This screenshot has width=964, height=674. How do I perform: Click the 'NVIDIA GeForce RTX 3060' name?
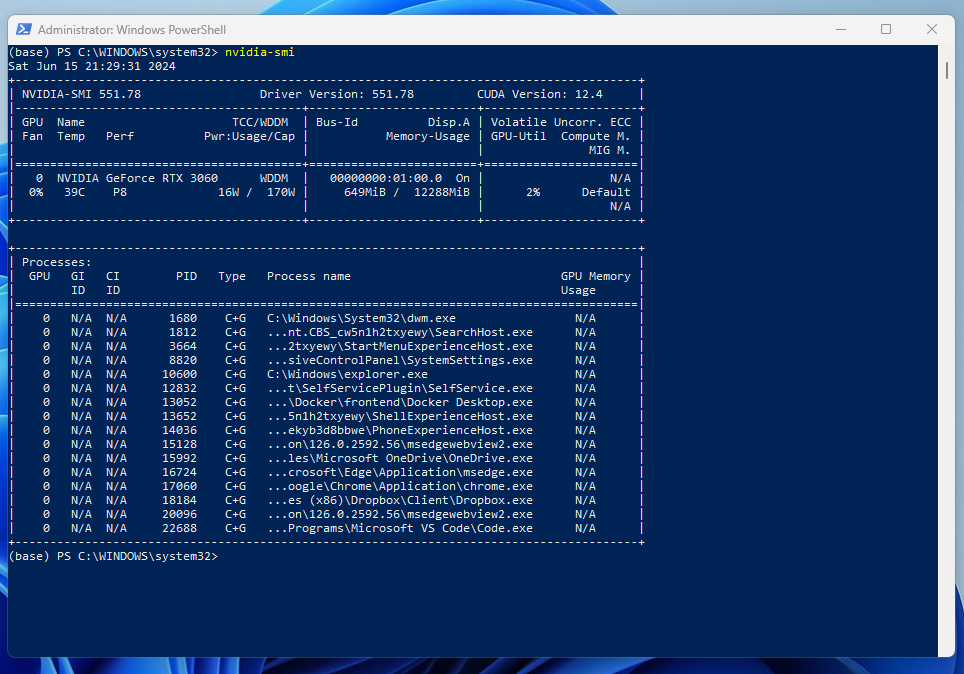137,178
